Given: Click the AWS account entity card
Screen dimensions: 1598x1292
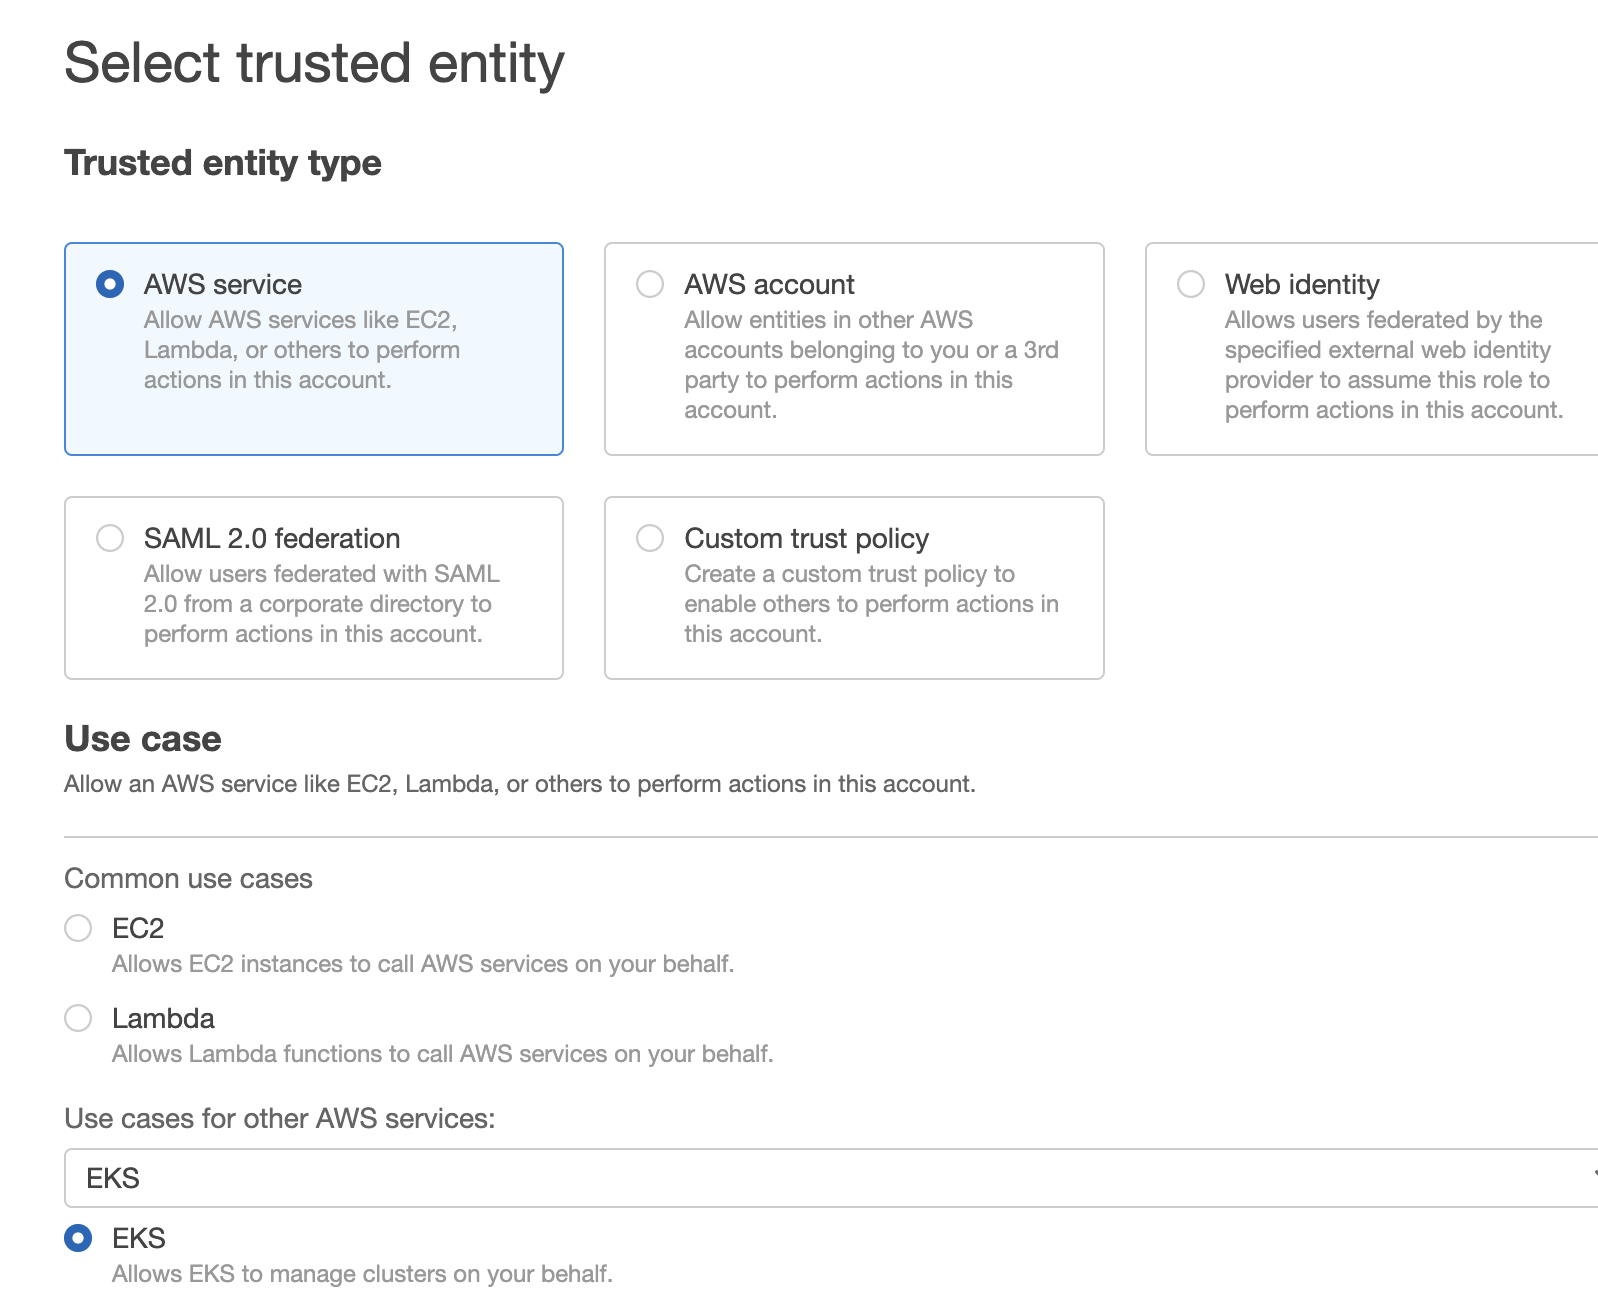Looking at the screenshot, I should (x=853, y=348).
